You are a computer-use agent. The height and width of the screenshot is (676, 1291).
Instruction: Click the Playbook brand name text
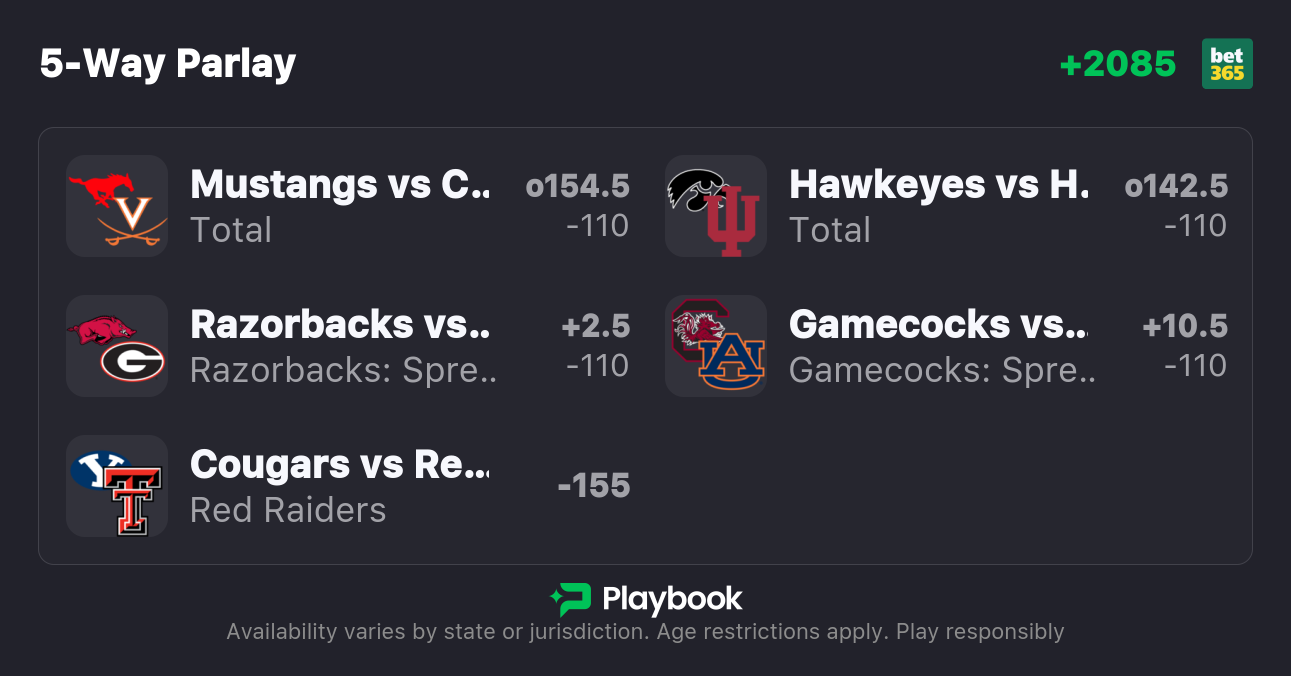click(672, 599)
